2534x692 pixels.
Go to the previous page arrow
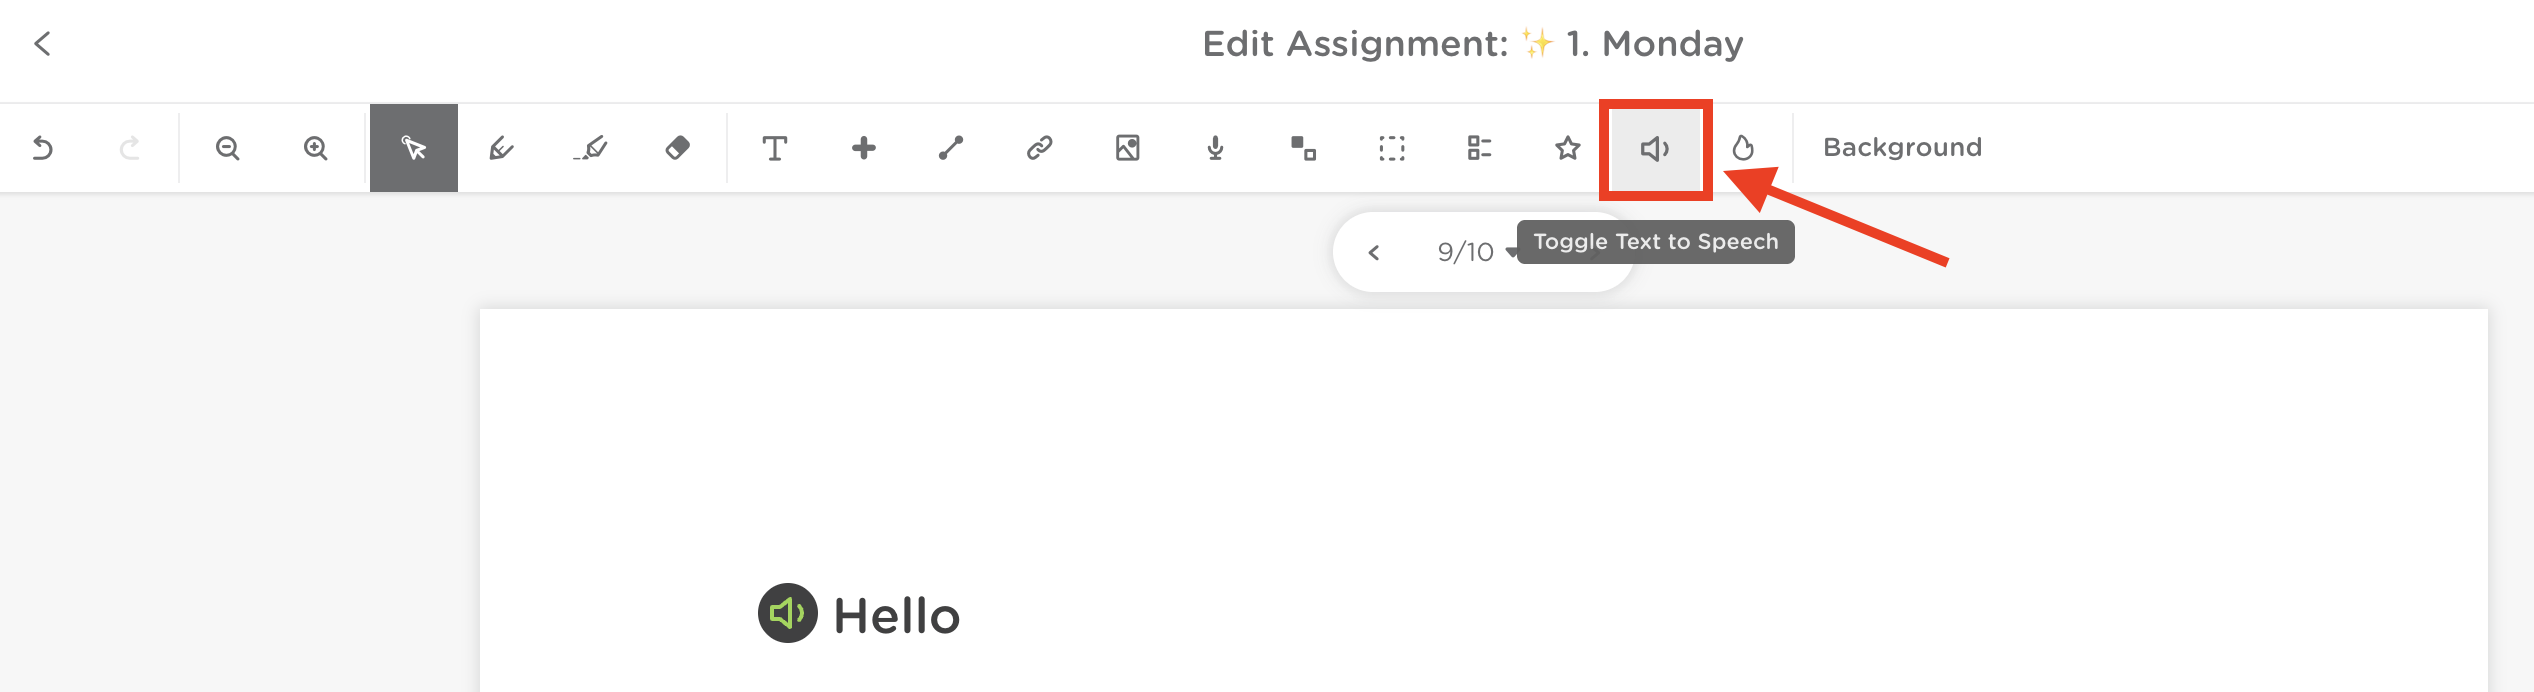click(1374, 253)
